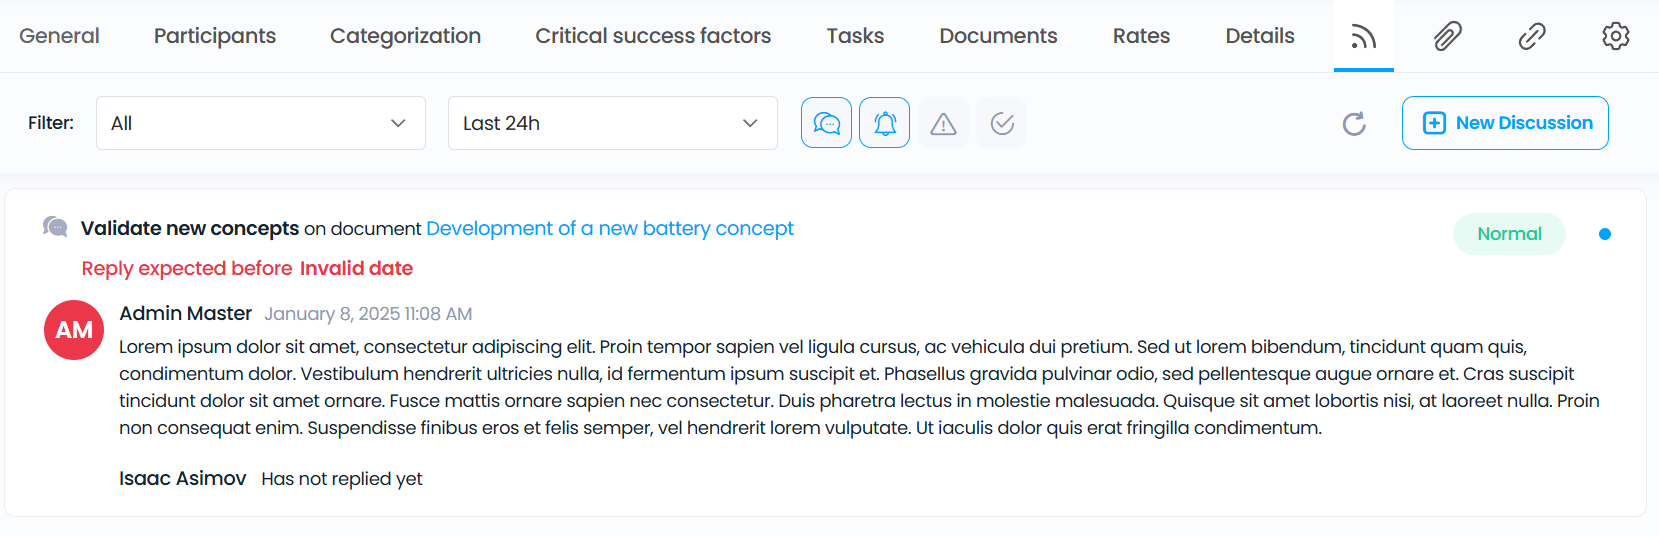Open the paperclip attachments tab

[1448, 37]
